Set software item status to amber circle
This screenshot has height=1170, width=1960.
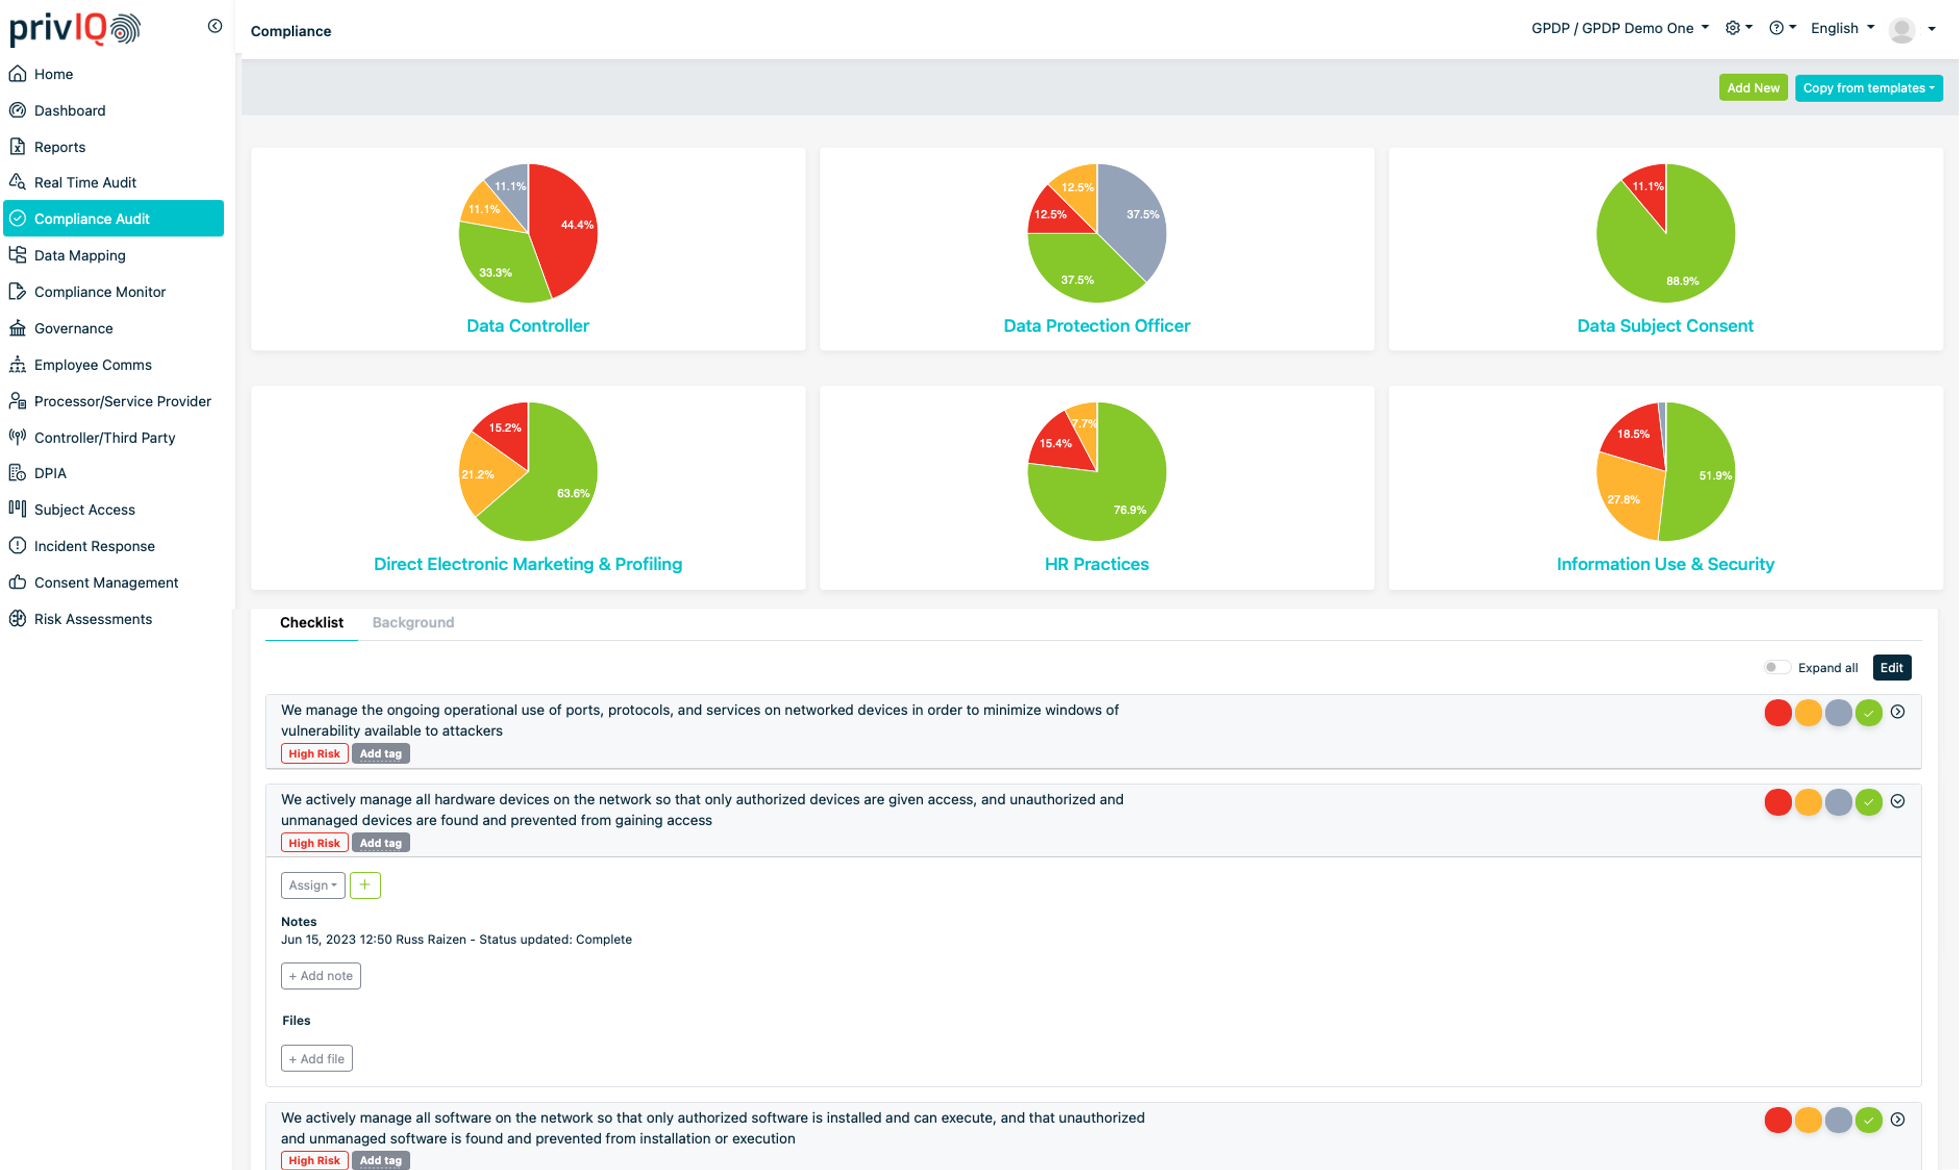tap(1807, 1120)
